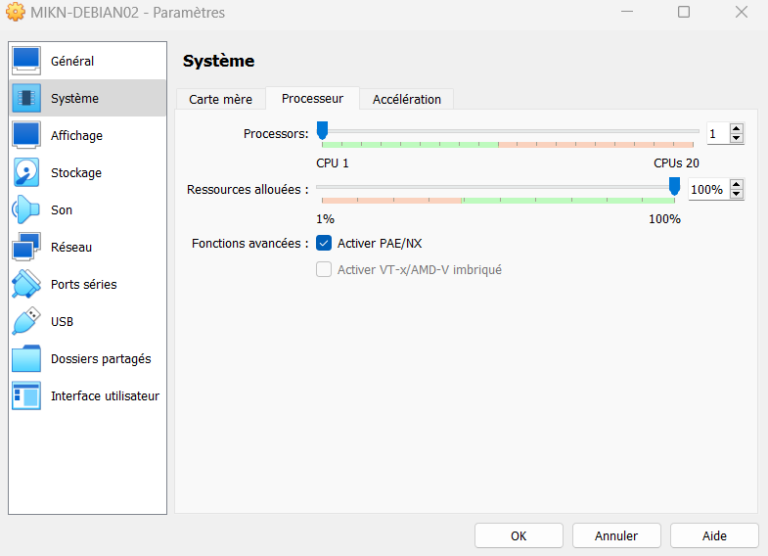Open the Général settings icon
The image size is (768, 556).
26,61
